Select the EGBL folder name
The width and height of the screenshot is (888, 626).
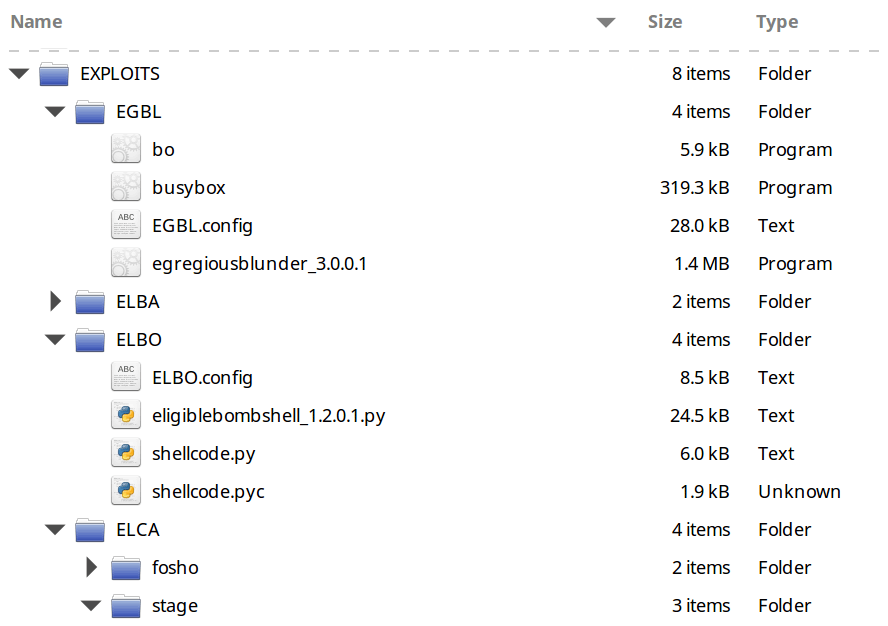(138, 112)
